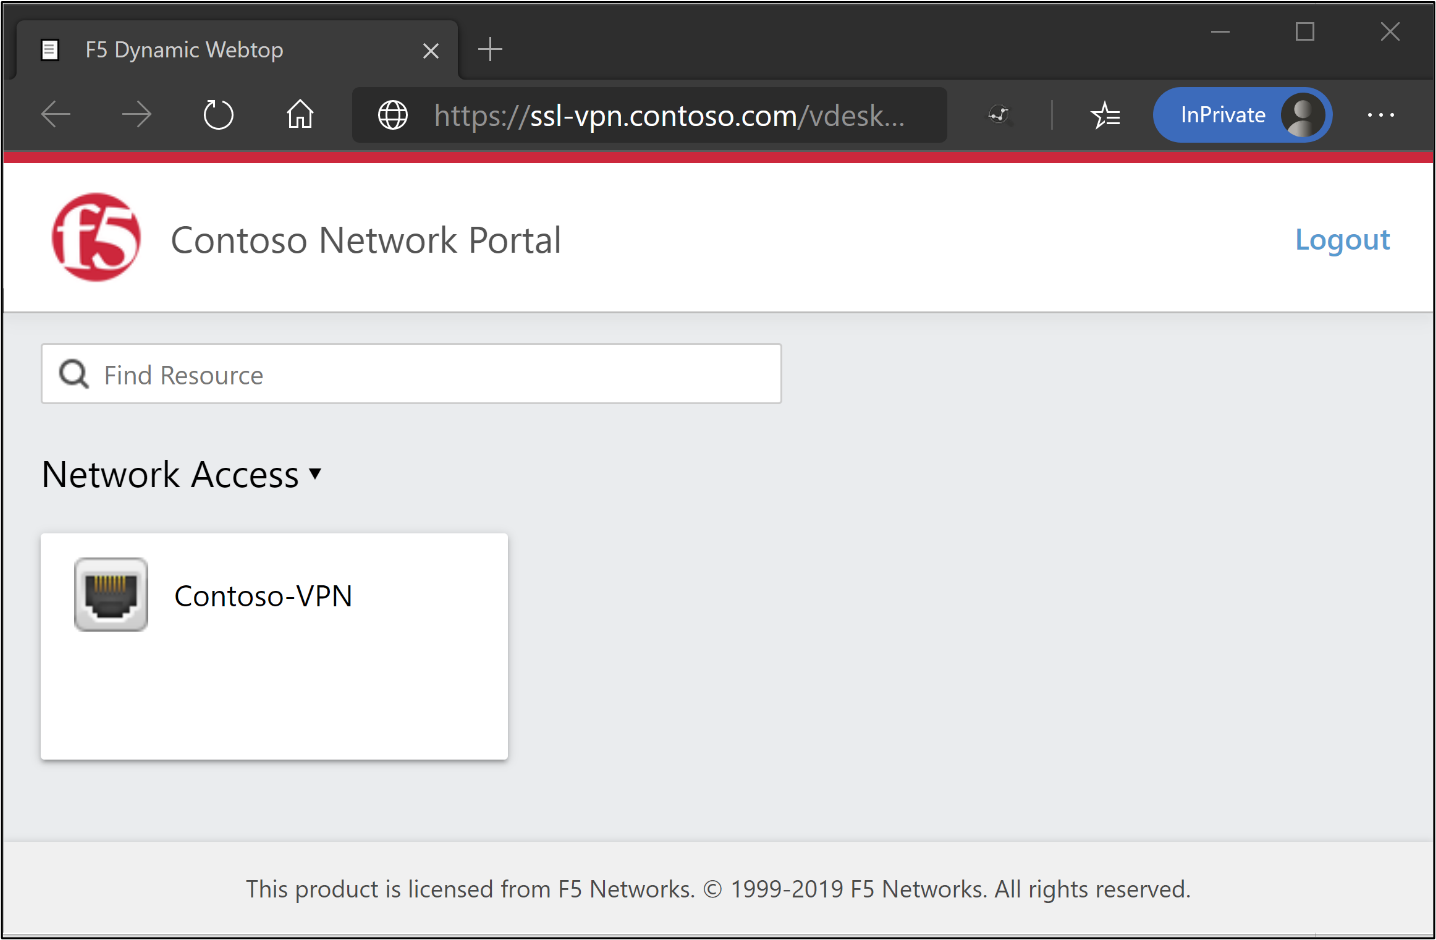View site information via globe icon
This screenshot has height=940, width=1436.
pos(393,115)
